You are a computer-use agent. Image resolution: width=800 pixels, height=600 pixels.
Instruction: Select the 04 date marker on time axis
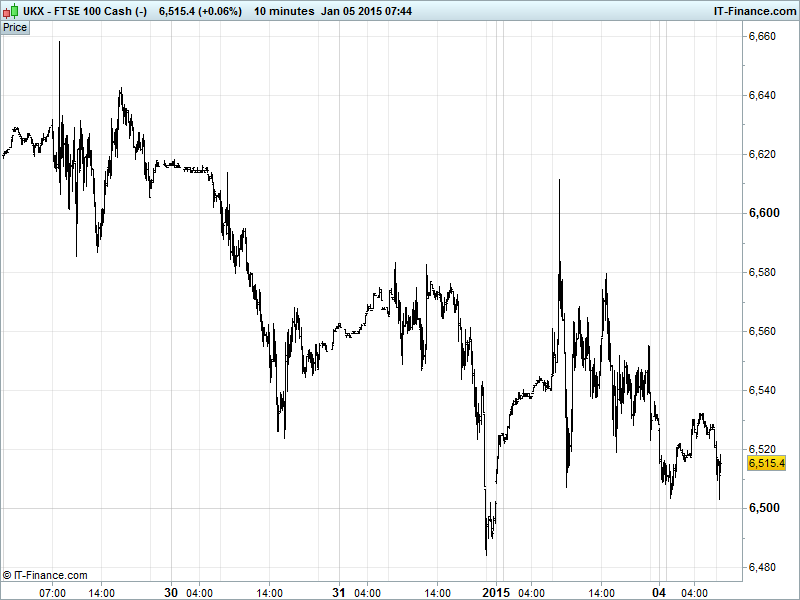click(660, 592)
